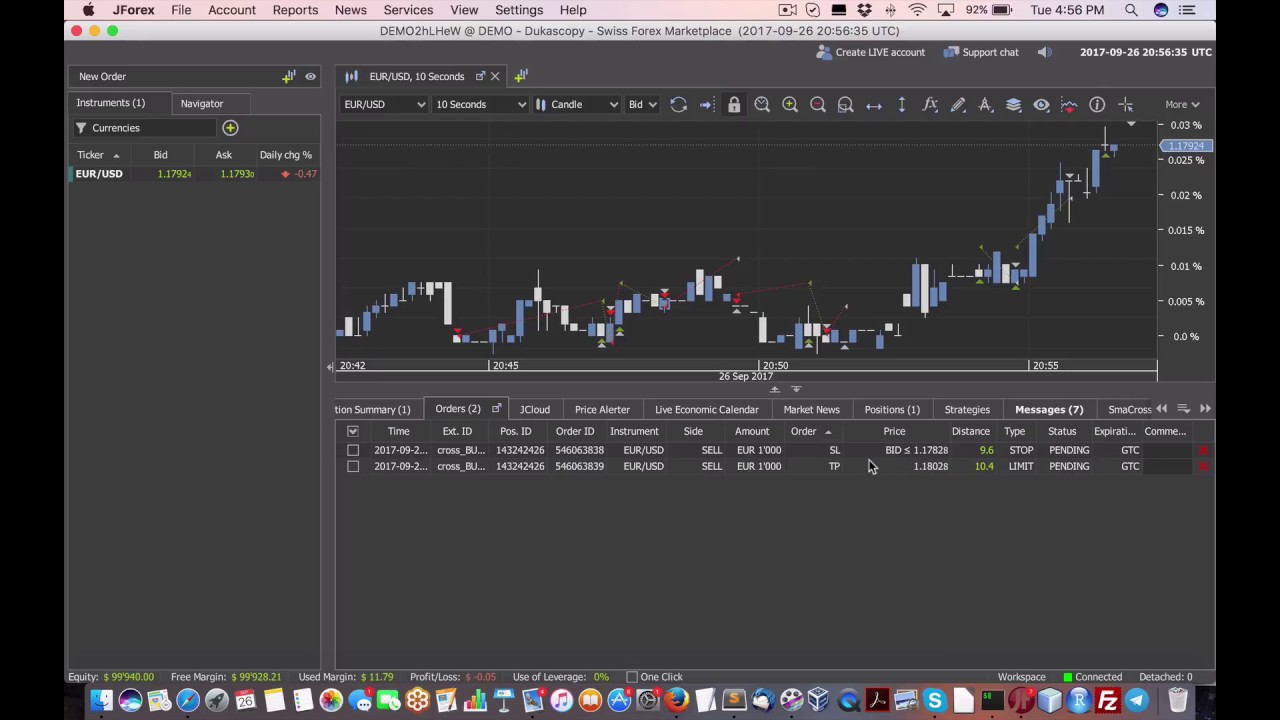
Task: Detach the EUR/USD chart tab
Action: point(480,76)
